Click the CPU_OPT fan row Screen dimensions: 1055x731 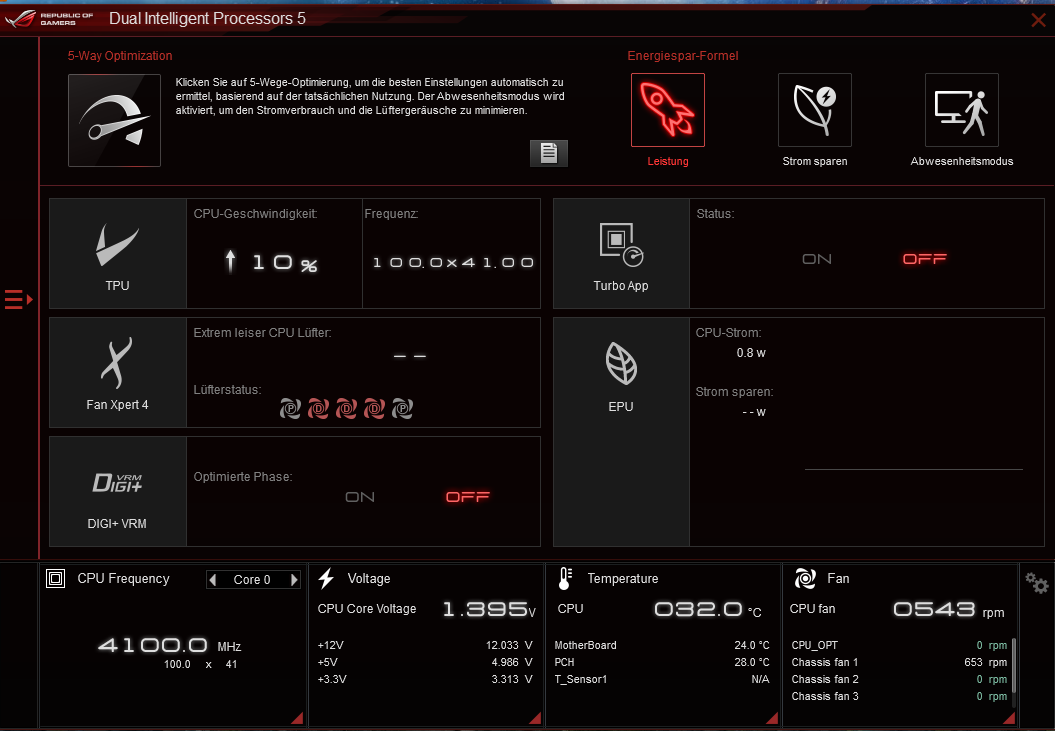[899, 645]
